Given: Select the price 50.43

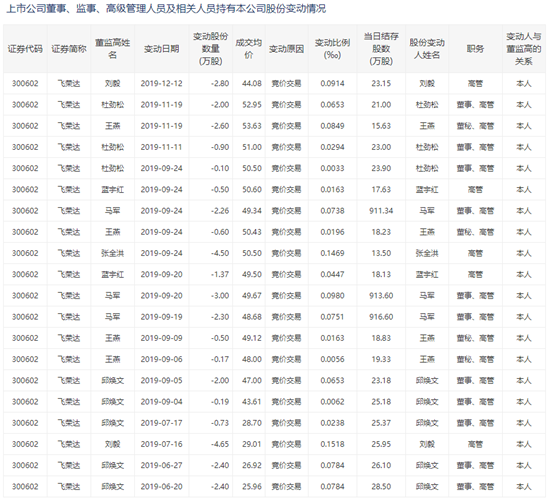Looking at the screenshot, I should [x=252, y=232].
